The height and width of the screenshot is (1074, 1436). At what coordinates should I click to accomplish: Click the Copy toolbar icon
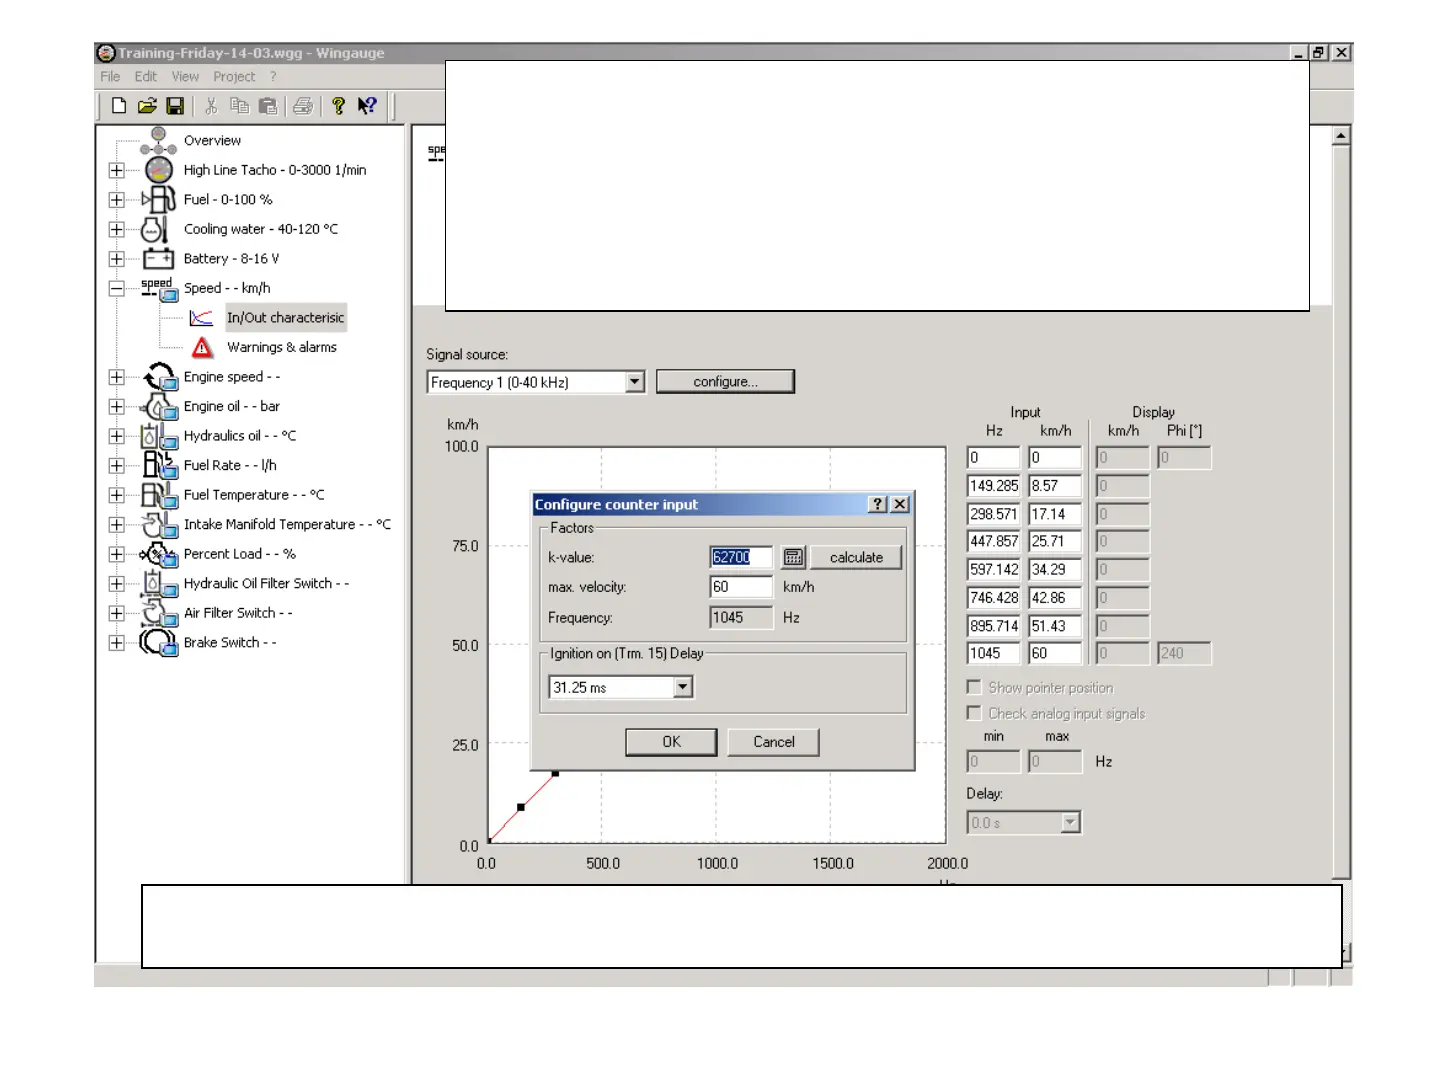coord(239,106)
